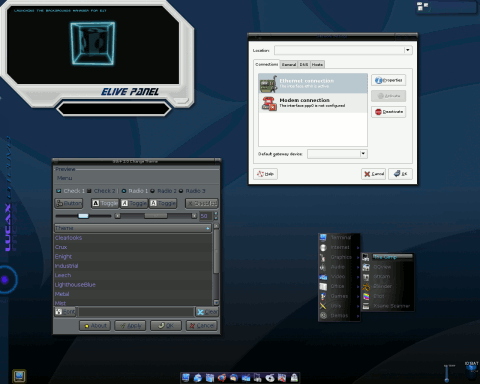The width and height of the screenshot is (480, 384).
Task: Open the Video submenu in the menu
Action: pos(339,277)
